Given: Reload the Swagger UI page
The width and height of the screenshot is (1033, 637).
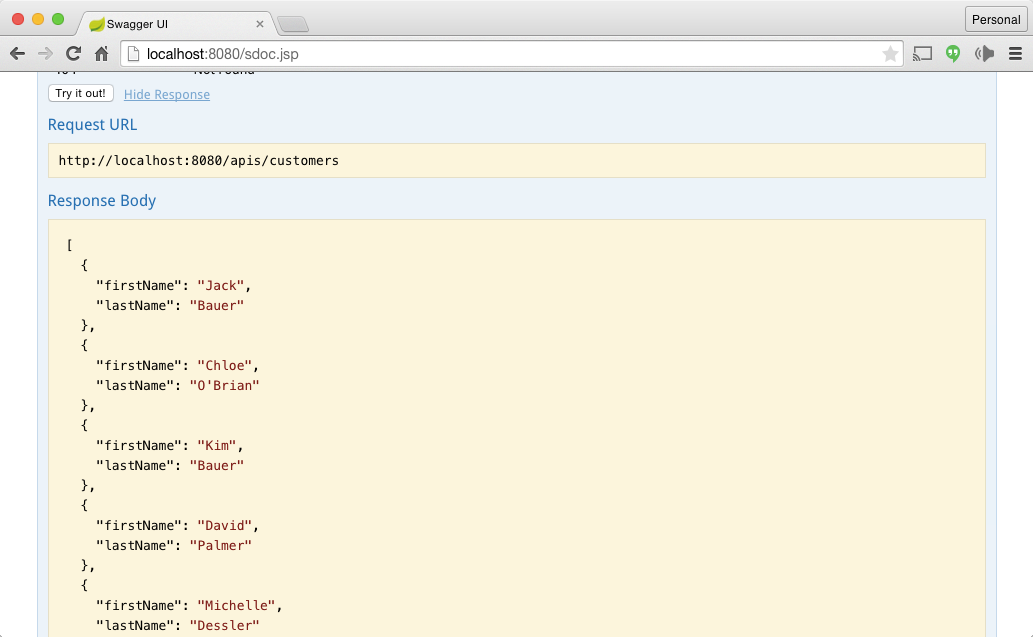Looking at the screenshot, I should click(73, 53).
